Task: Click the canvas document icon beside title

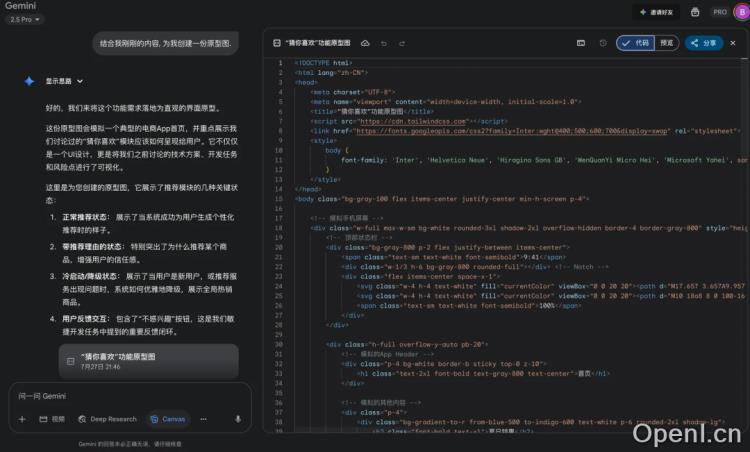Action: point(276,43)
